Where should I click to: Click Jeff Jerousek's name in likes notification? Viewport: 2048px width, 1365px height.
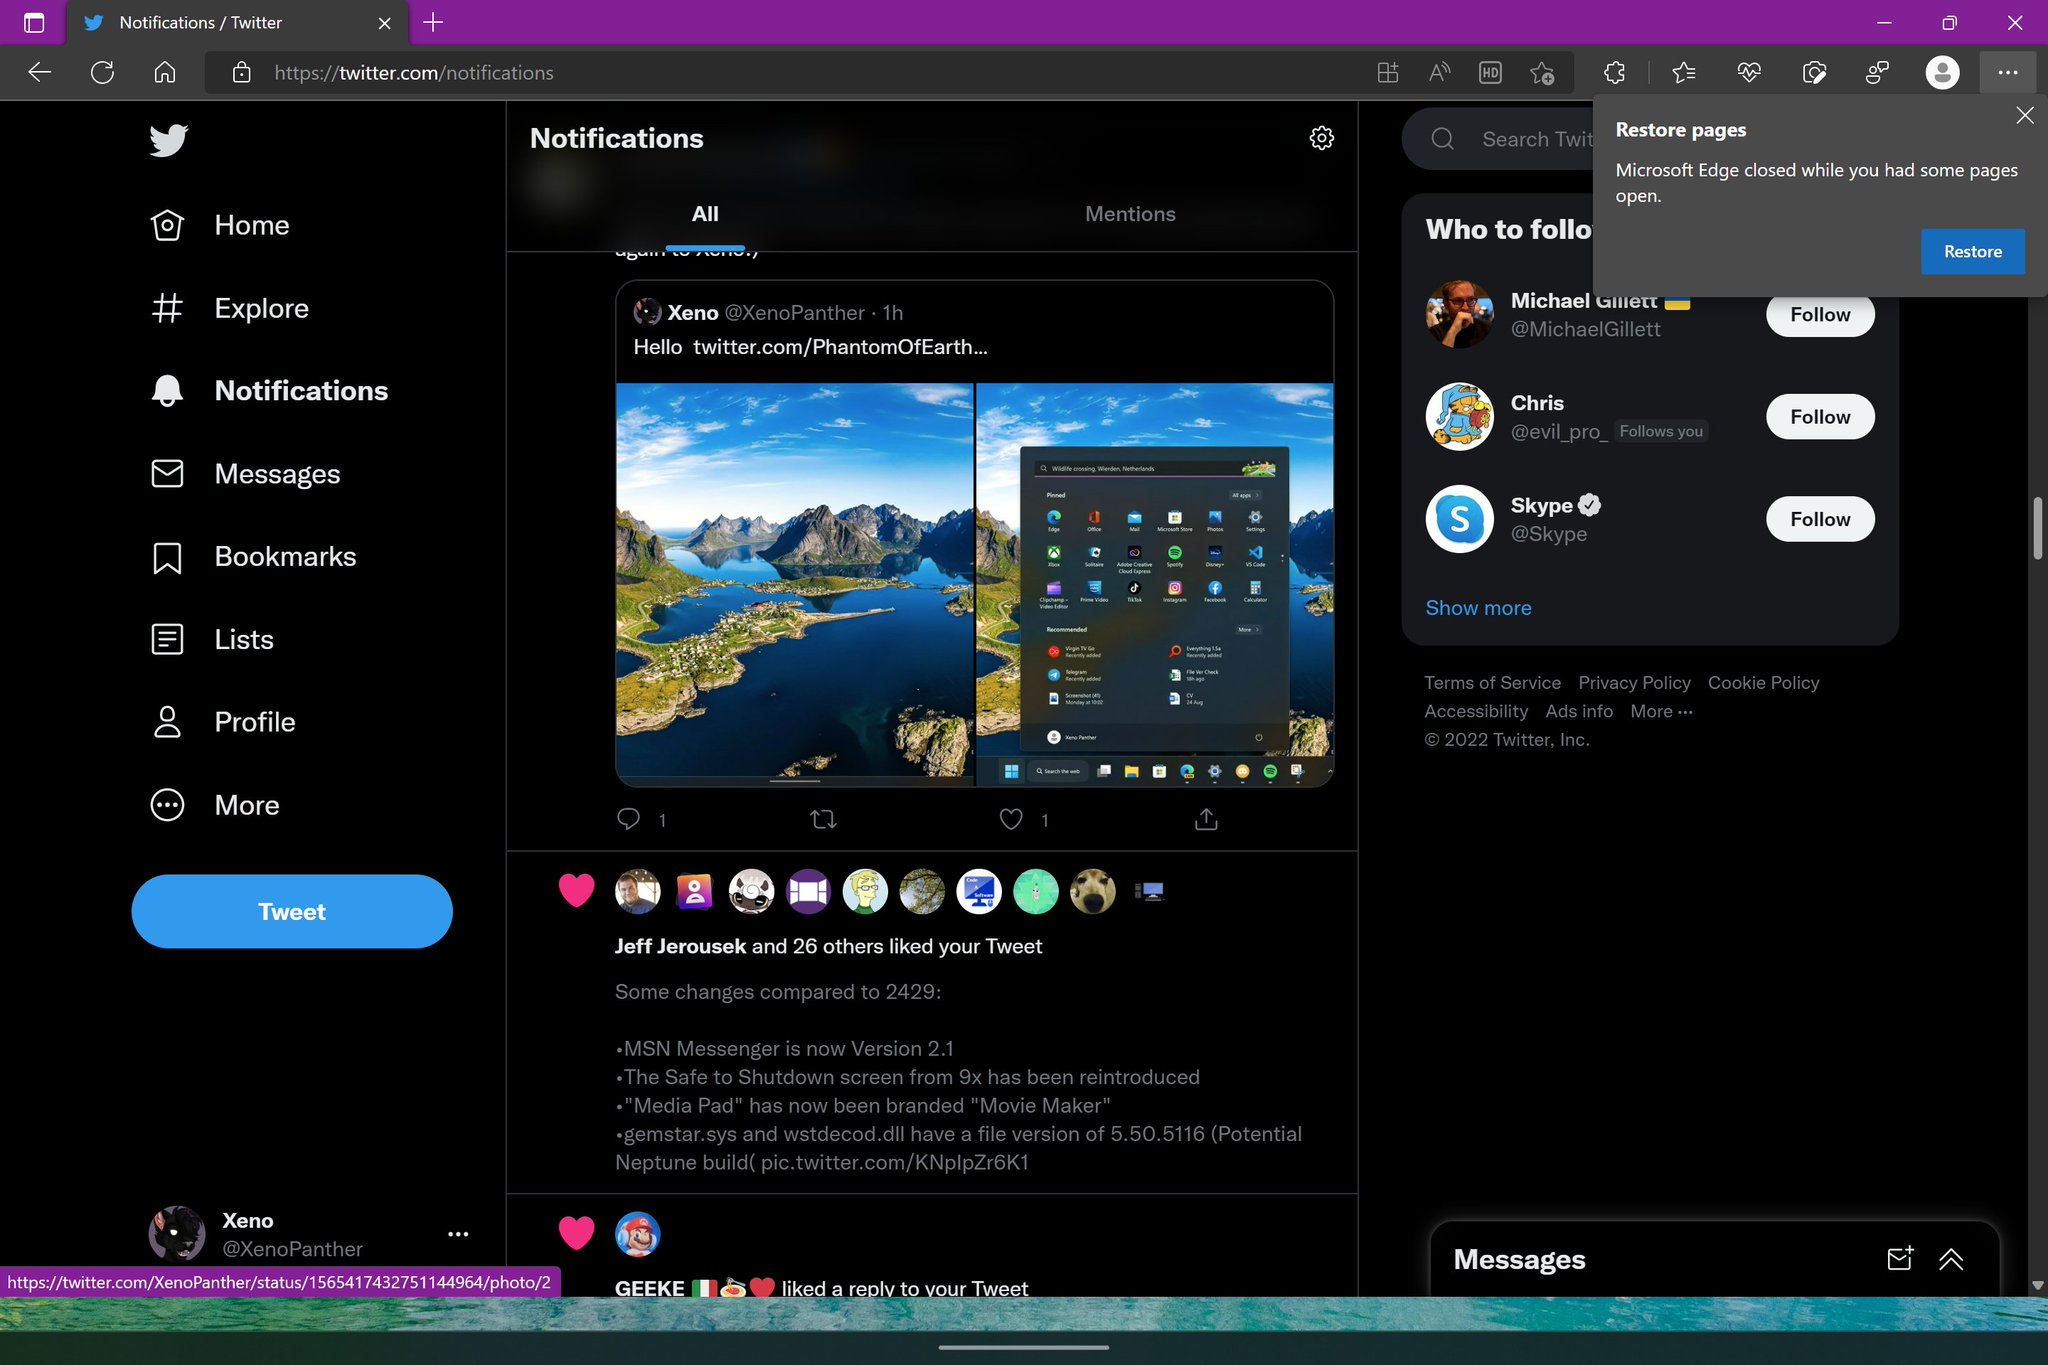coord(680,946)
